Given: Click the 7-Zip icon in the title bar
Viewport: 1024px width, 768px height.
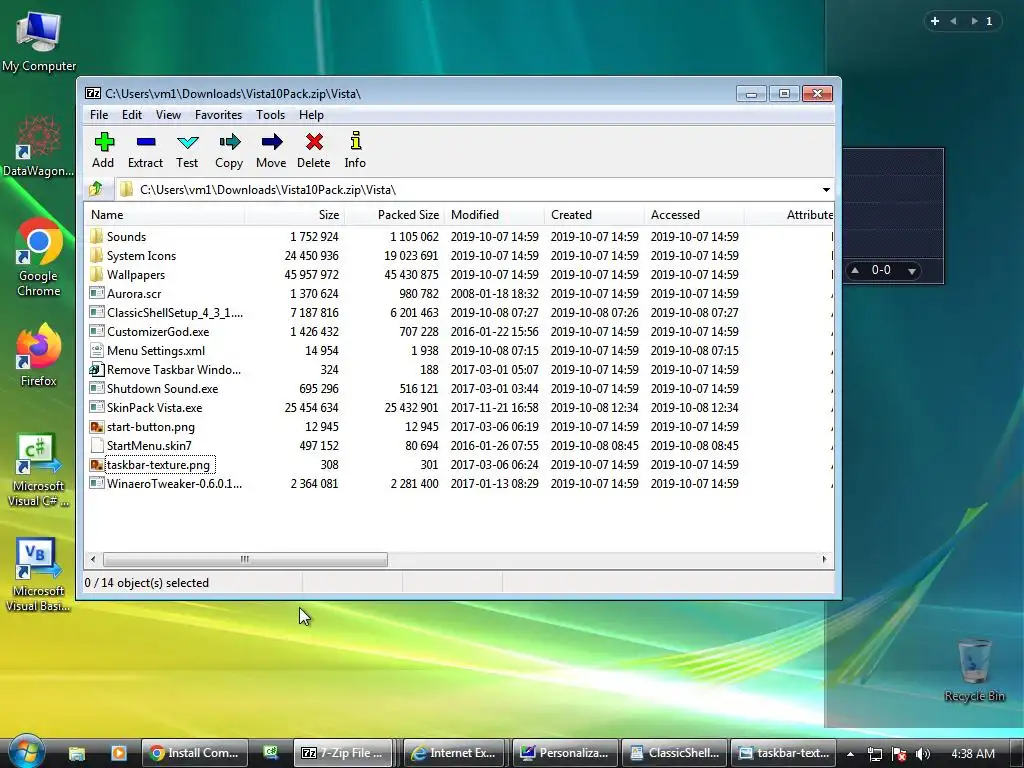Looking at the screenshot, I should pyautogui.click(x=93, y=93).
